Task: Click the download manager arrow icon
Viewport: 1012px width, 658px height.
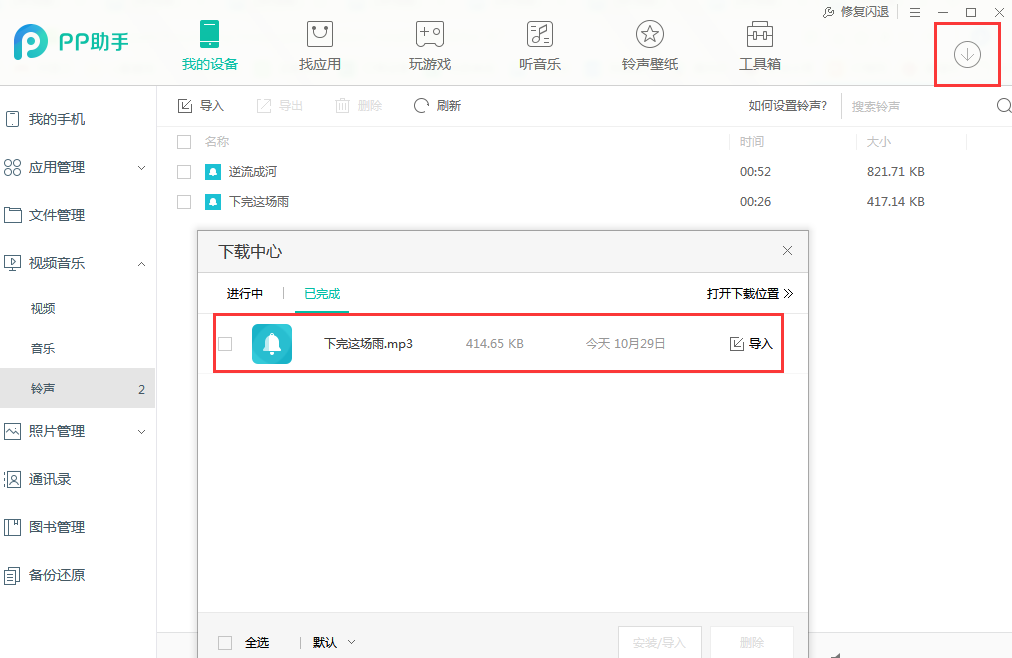Action: coord(966,55)
